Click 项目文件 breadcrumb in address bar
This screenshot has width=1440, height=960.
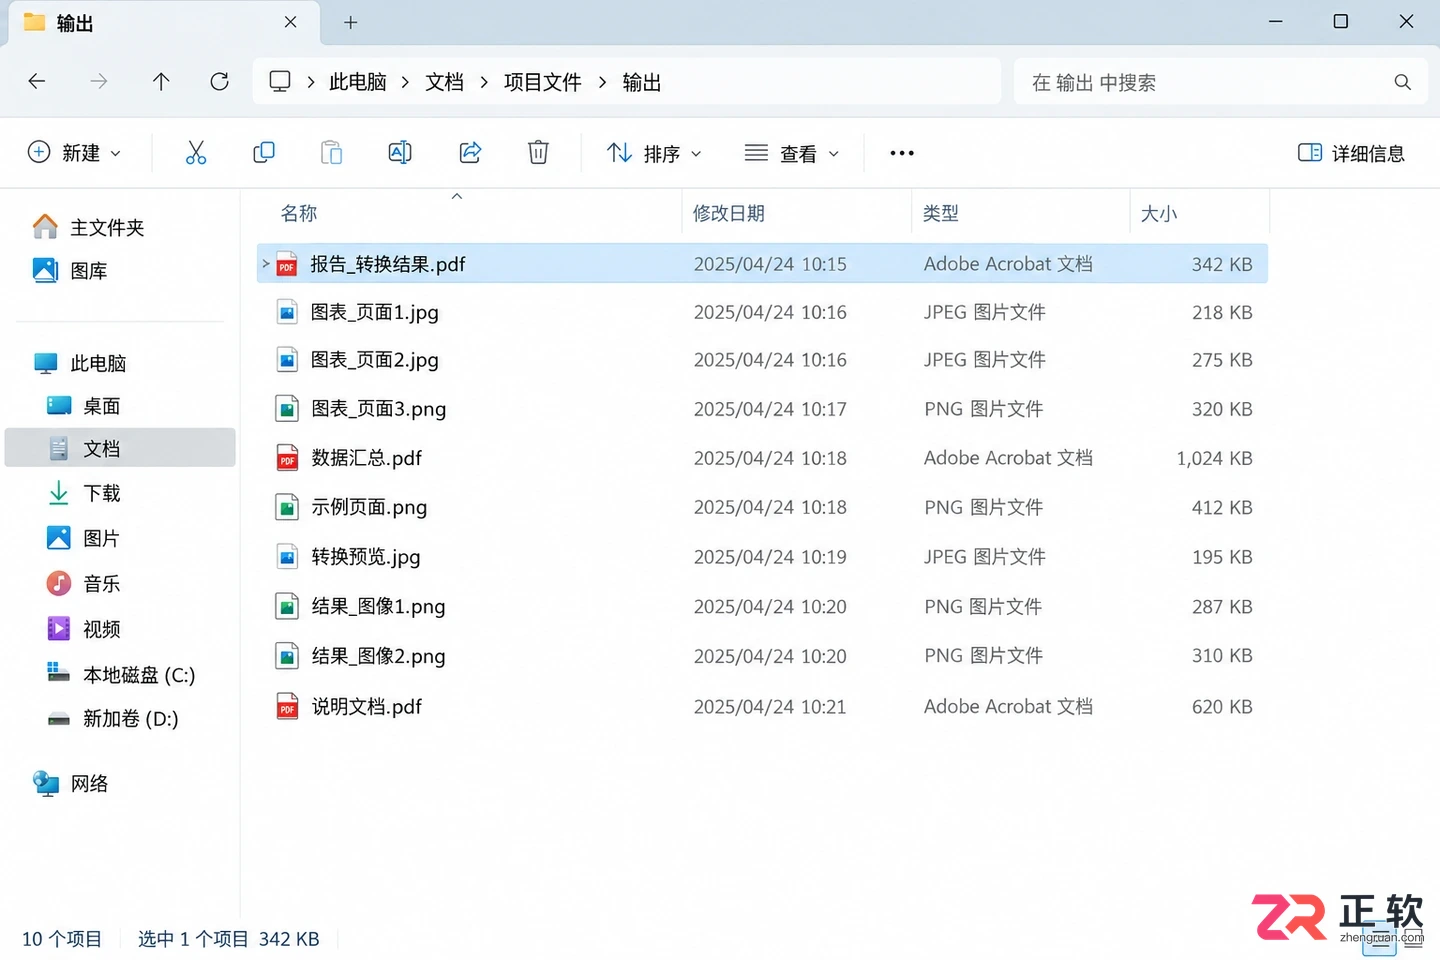(543, 82)
